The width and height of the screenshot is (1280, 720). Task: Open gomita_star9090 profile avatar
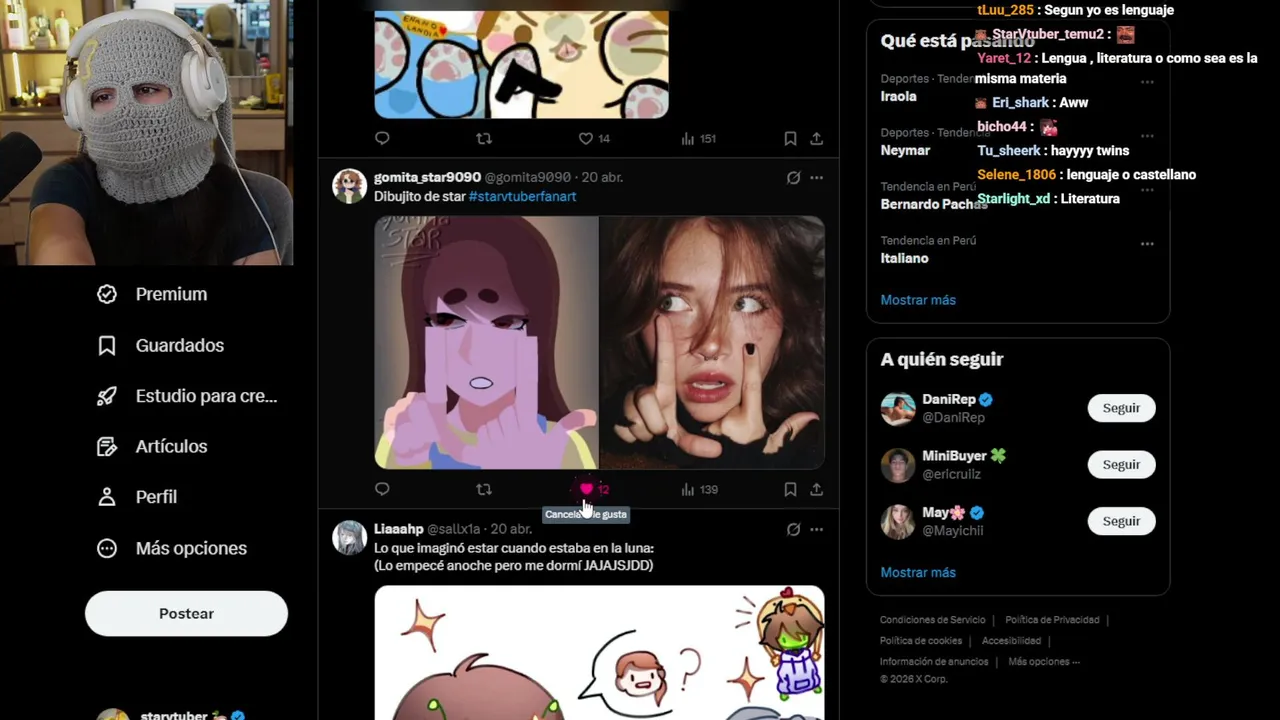pos(349,186)
